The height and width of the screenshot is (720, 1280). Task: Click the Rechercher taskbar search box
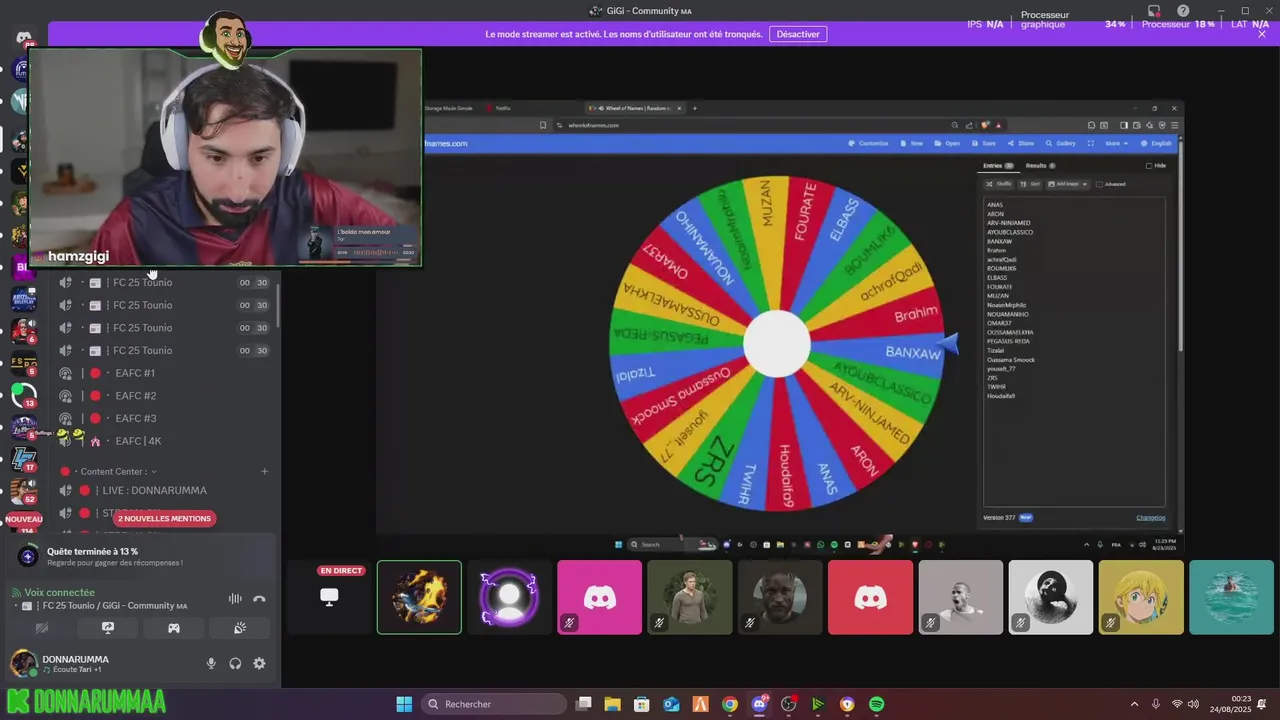click(x=494, y=704)
